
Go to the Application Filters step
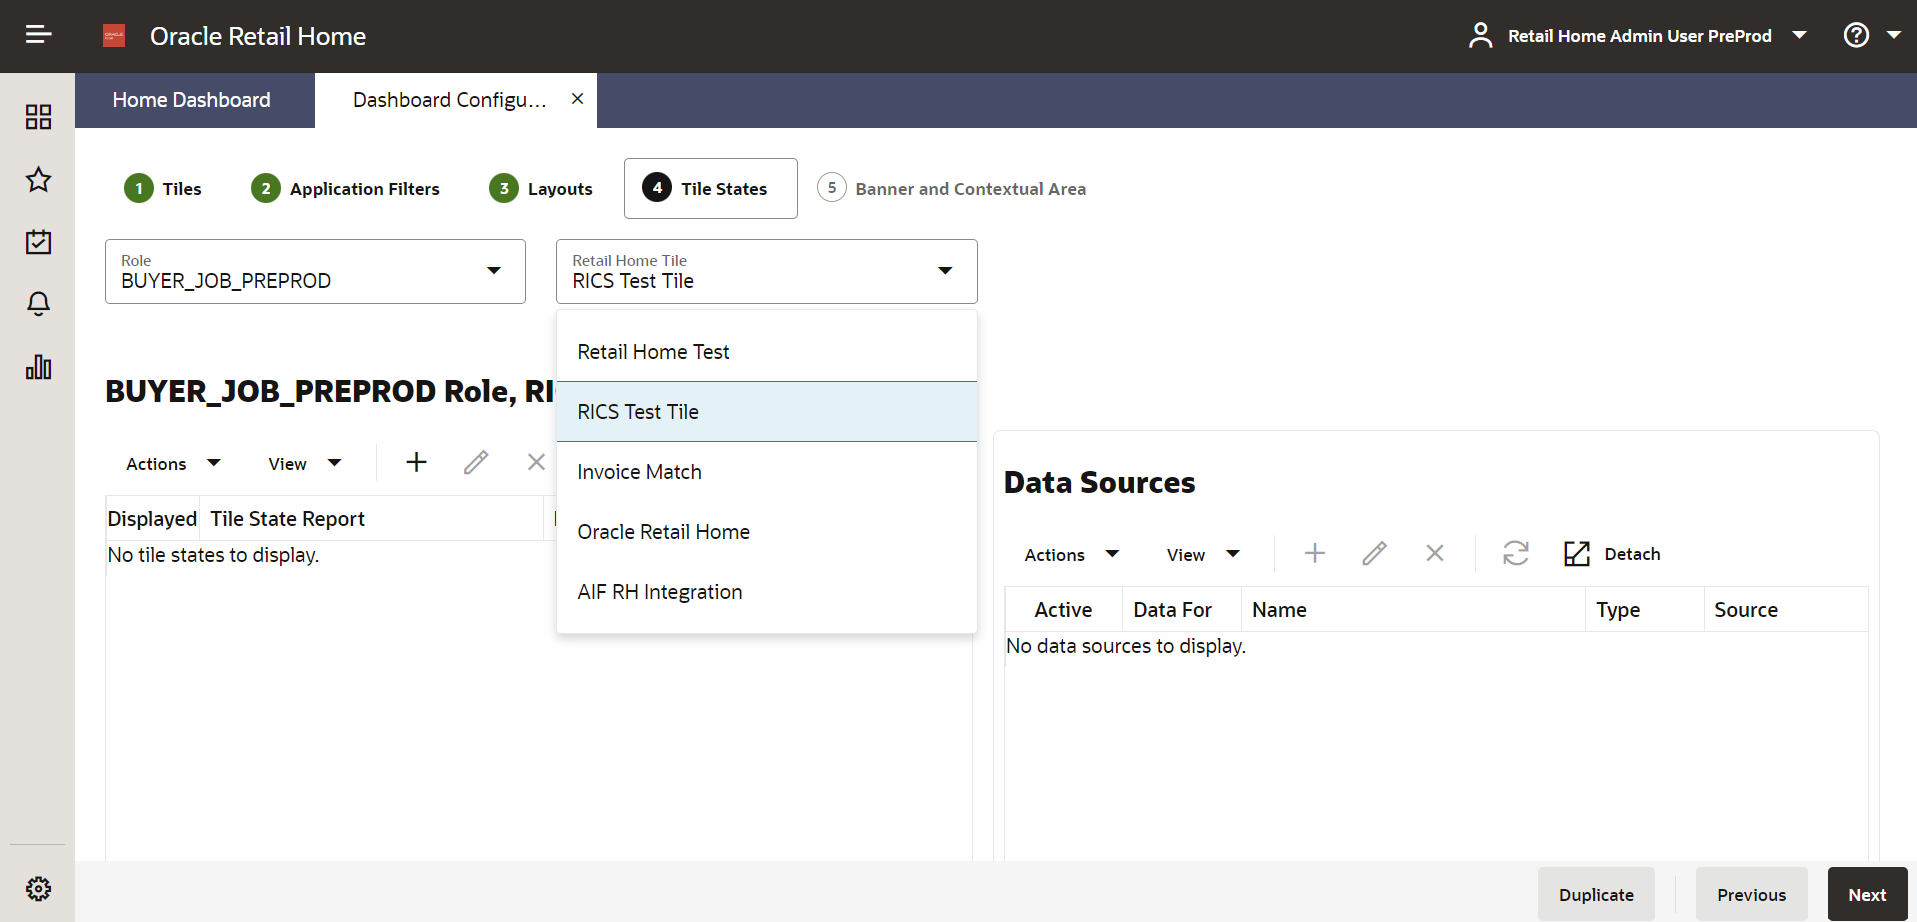click(345, 188)
